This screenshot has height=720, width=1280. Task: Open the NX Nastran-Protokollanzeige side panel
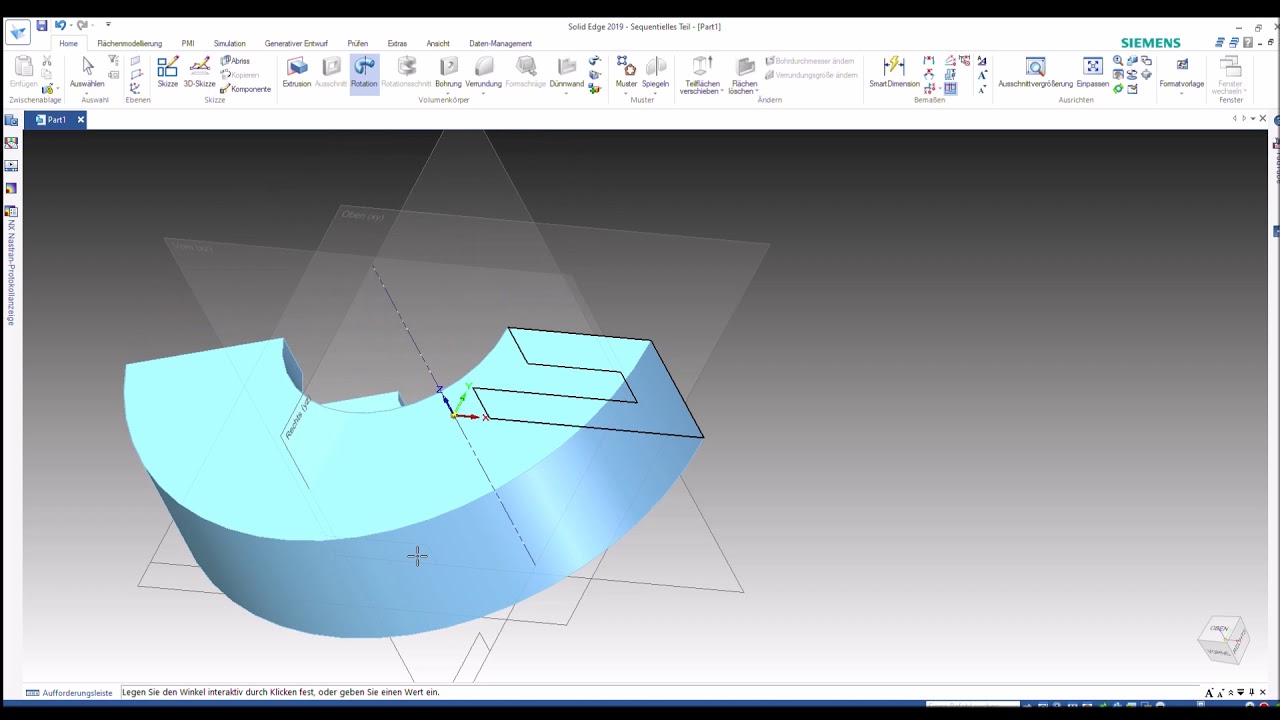(x=11, y=265)
